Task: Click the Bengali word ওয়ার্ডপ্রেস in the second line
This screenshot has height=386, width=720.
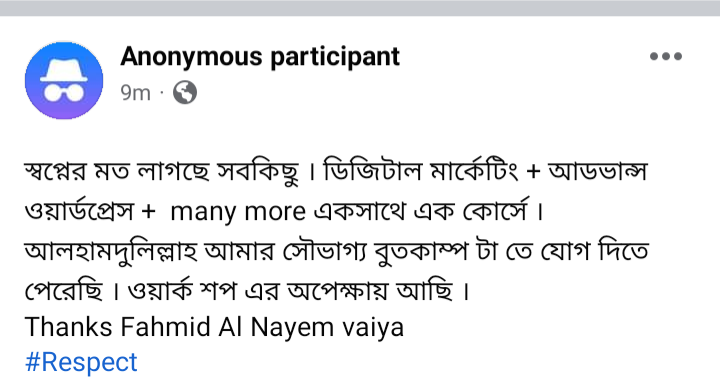Action: tap(79, 211)
